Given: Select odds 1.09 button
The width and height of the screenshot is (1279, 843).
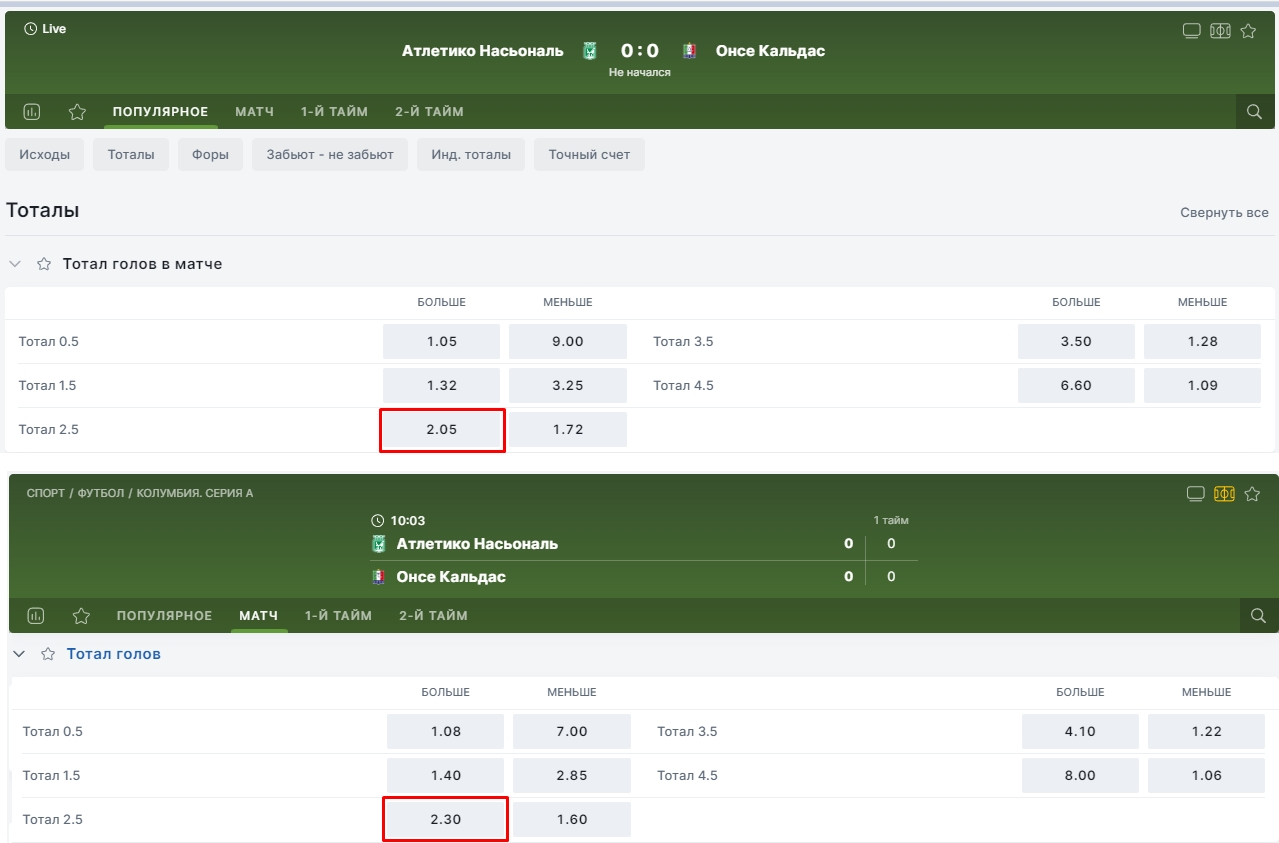Looking at the screenshot, I should 1202,385.
